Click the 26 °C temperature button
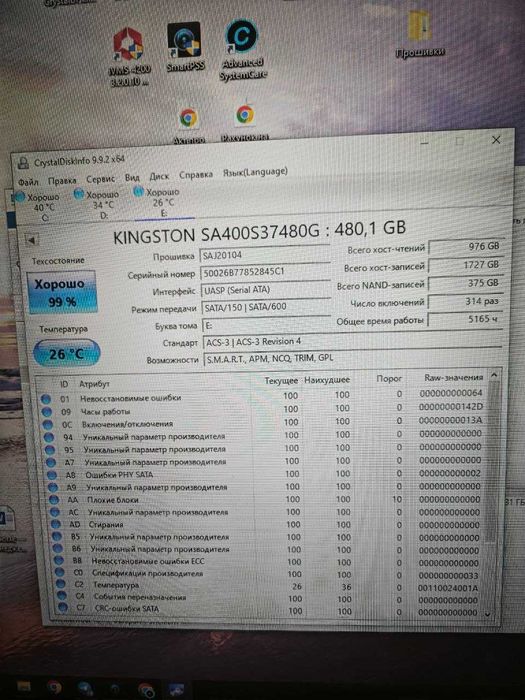Image resolution: width=525 pixels, height=700 pixels. (x=67, y=354)
